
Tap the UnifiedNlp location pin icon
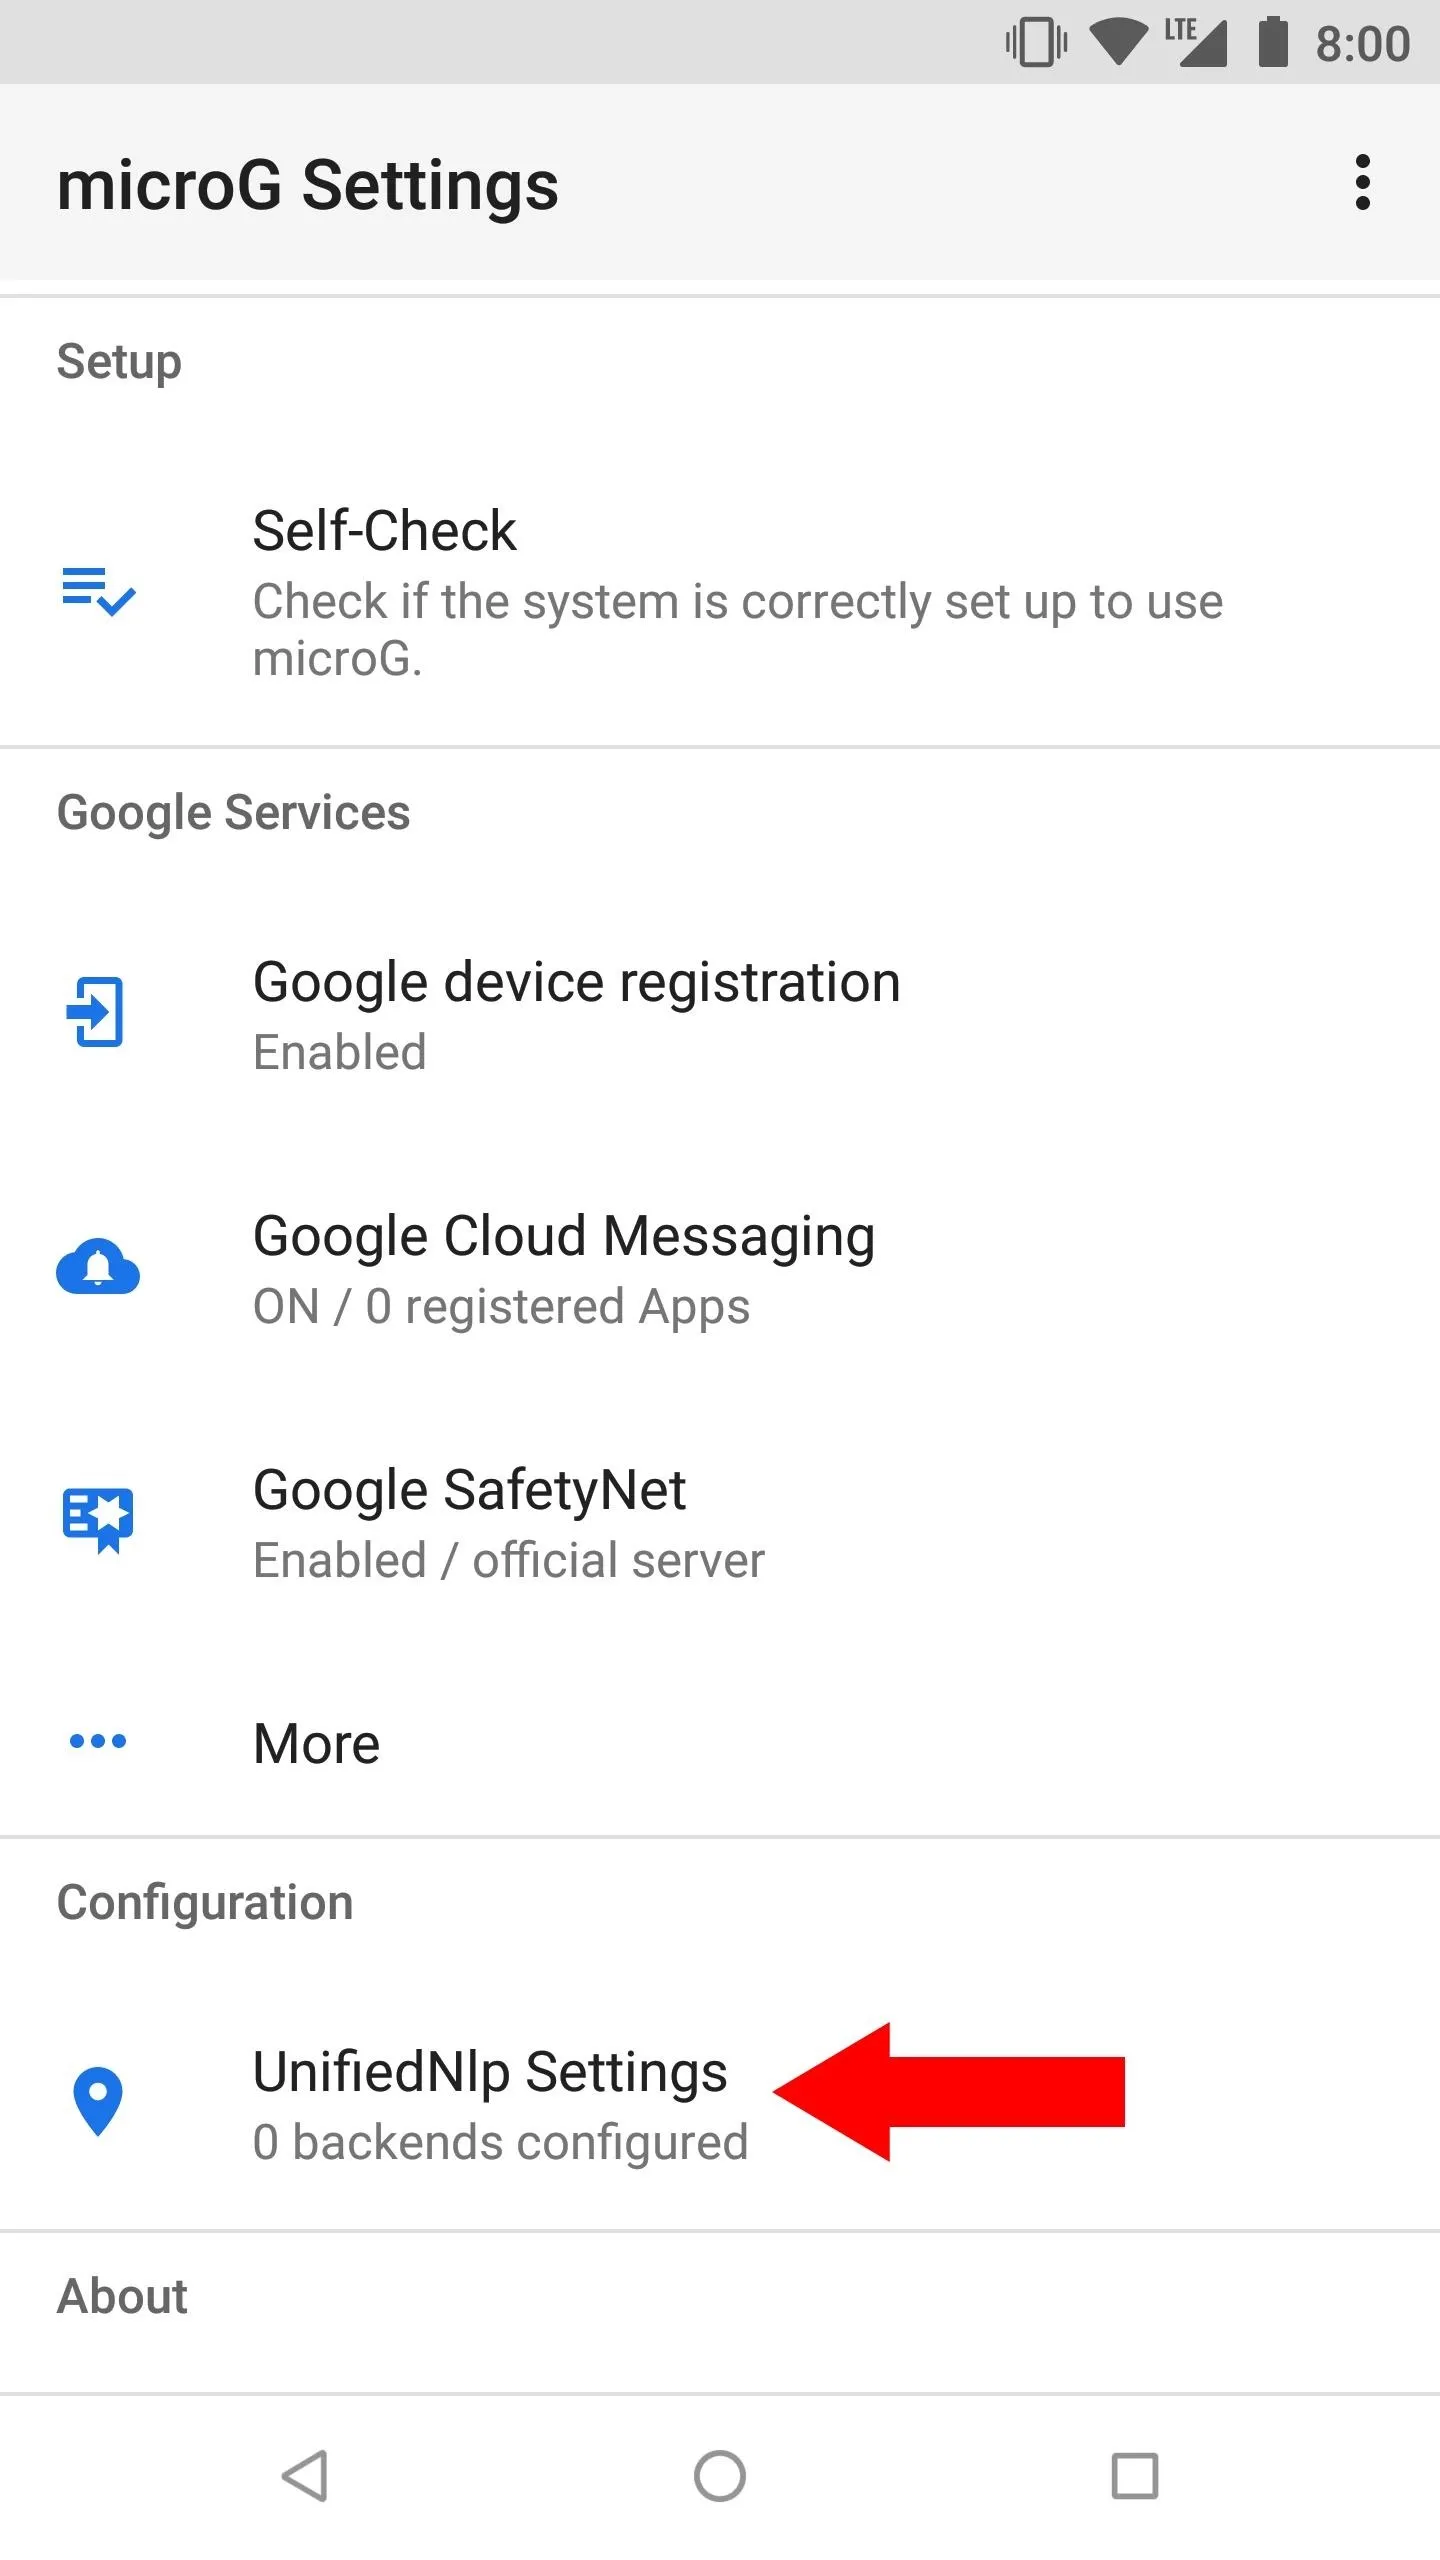click(x=98, y=2100)
